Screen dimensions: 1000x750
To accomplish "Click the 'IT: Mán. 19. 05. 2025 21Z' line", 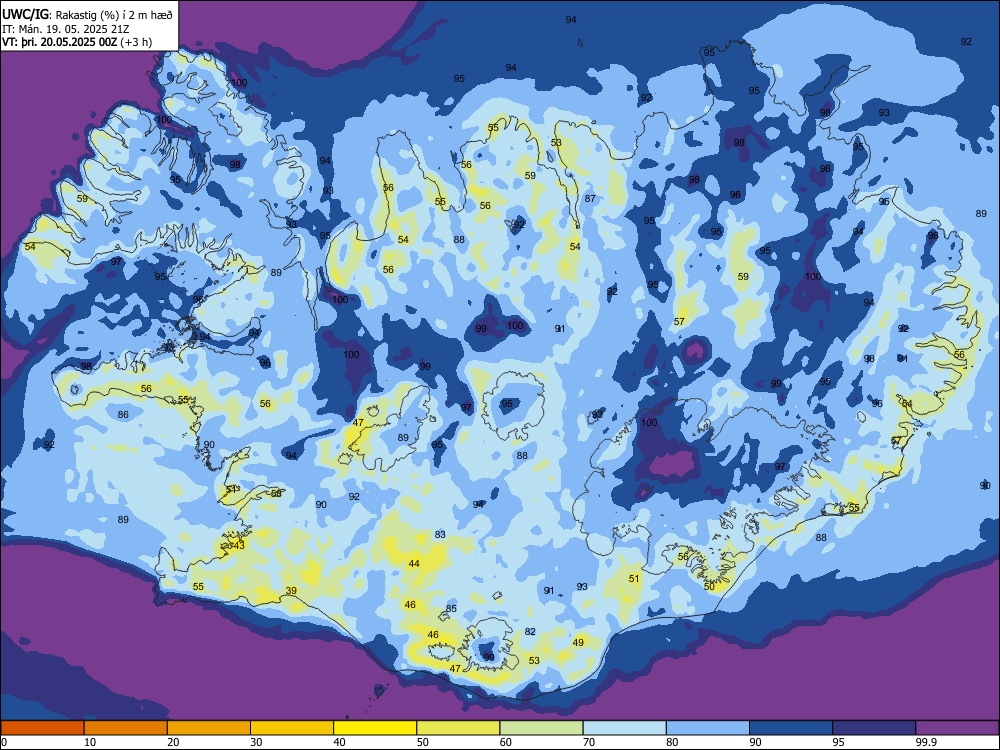I will point(66,29).
